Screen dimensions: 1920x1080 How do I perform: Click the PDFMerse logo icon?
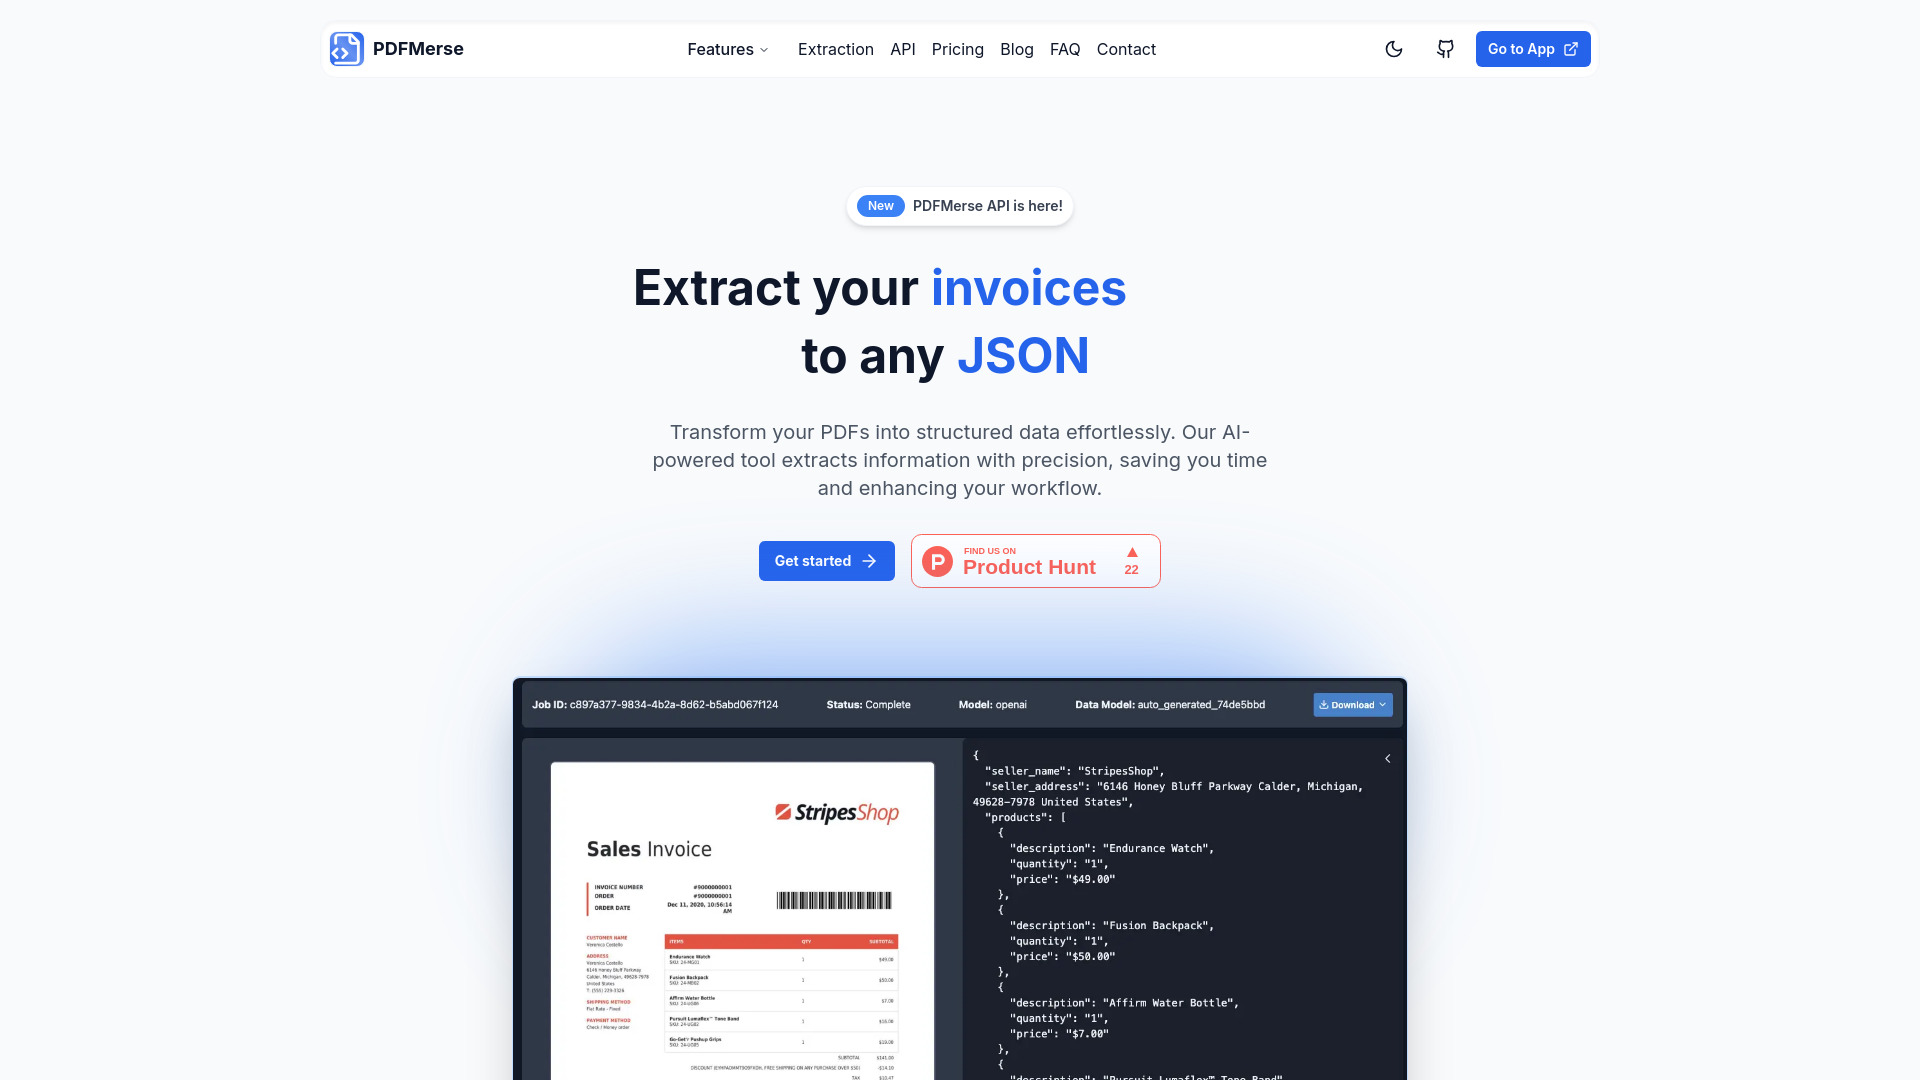point(345,49)
